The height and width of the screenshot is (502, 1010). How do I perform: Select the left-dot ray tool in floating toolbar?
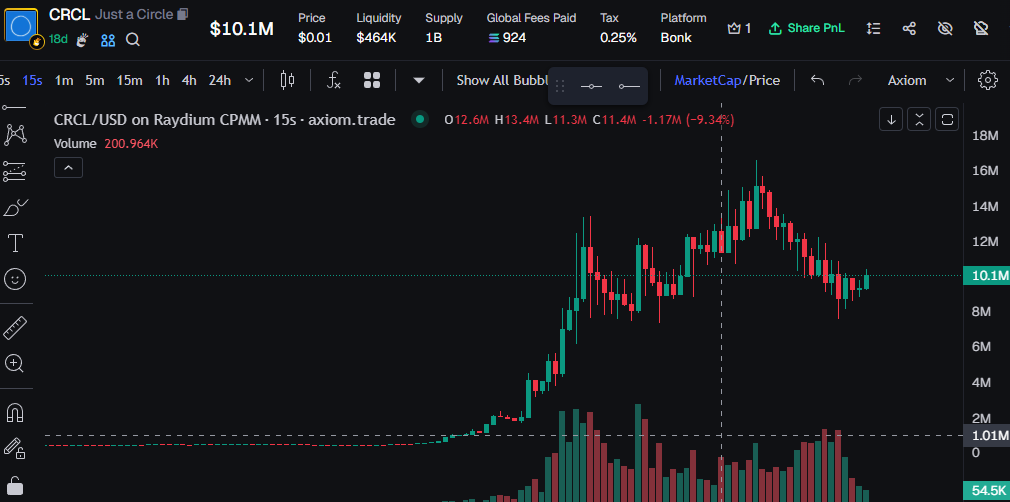[x=629, y=86]
